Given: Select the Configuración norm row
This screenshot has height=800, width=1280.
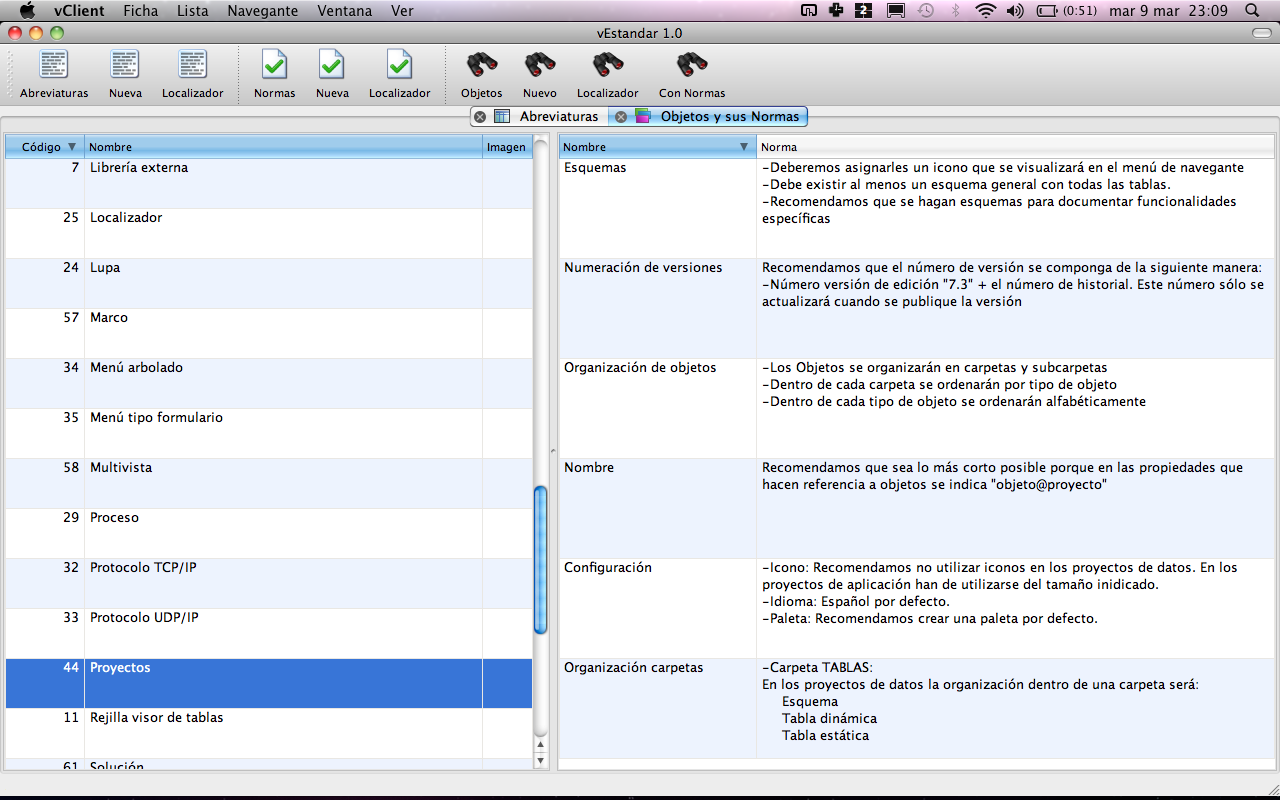Looking at the screenshot, I should tap(917, 608).
